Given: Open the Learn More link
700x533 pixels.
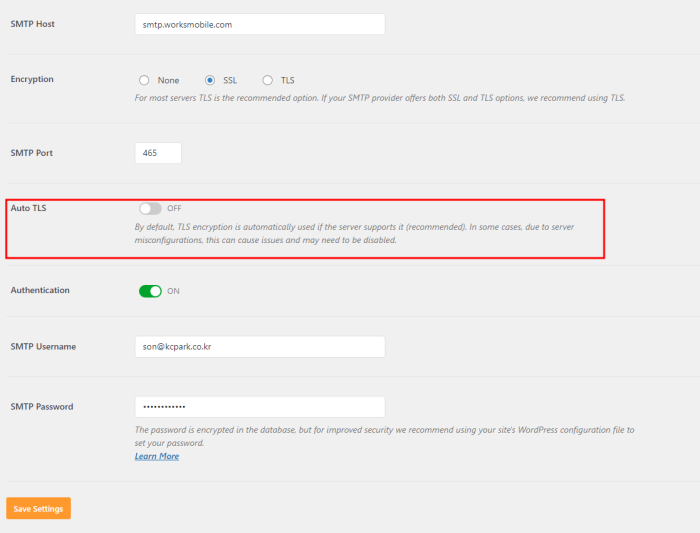Looking at the screenshot, I should (x=157, y=456).
